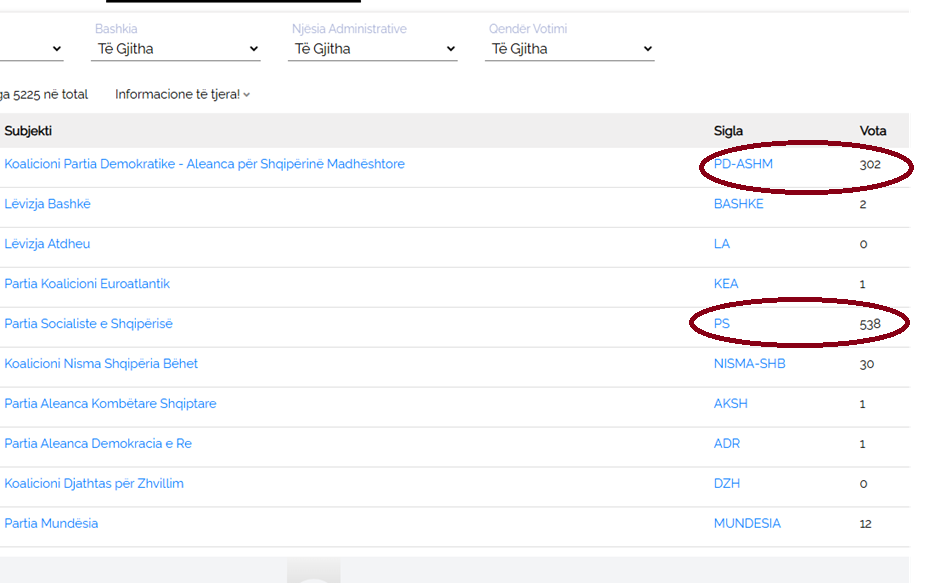Open Partia Socialiste e Shqipërisë link
The height and width of the screenshot is (583, 935).
click(88, 324)
